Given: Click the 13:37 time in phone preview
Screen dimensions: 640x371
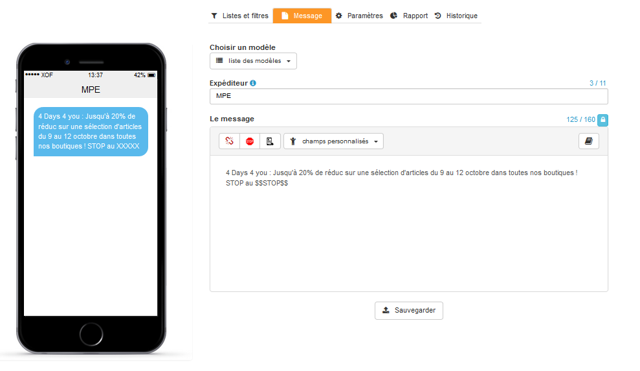Looking at the screenshot, I should [x=96, y=75].
